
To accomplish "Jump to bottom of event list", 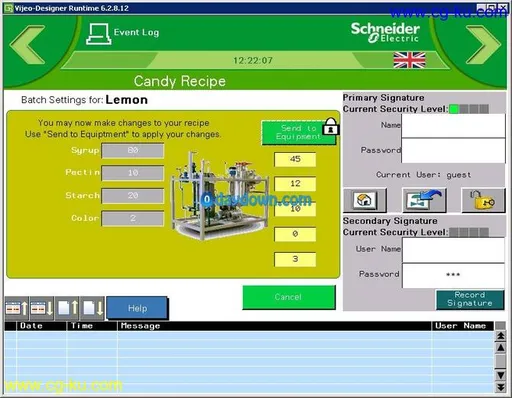I will tap(500, 387).
